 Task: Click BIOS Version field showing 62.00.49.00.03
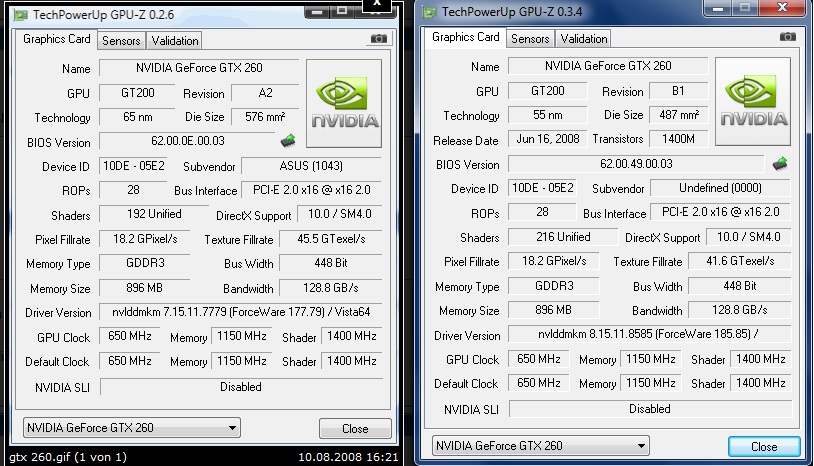(x=636, y=164)
